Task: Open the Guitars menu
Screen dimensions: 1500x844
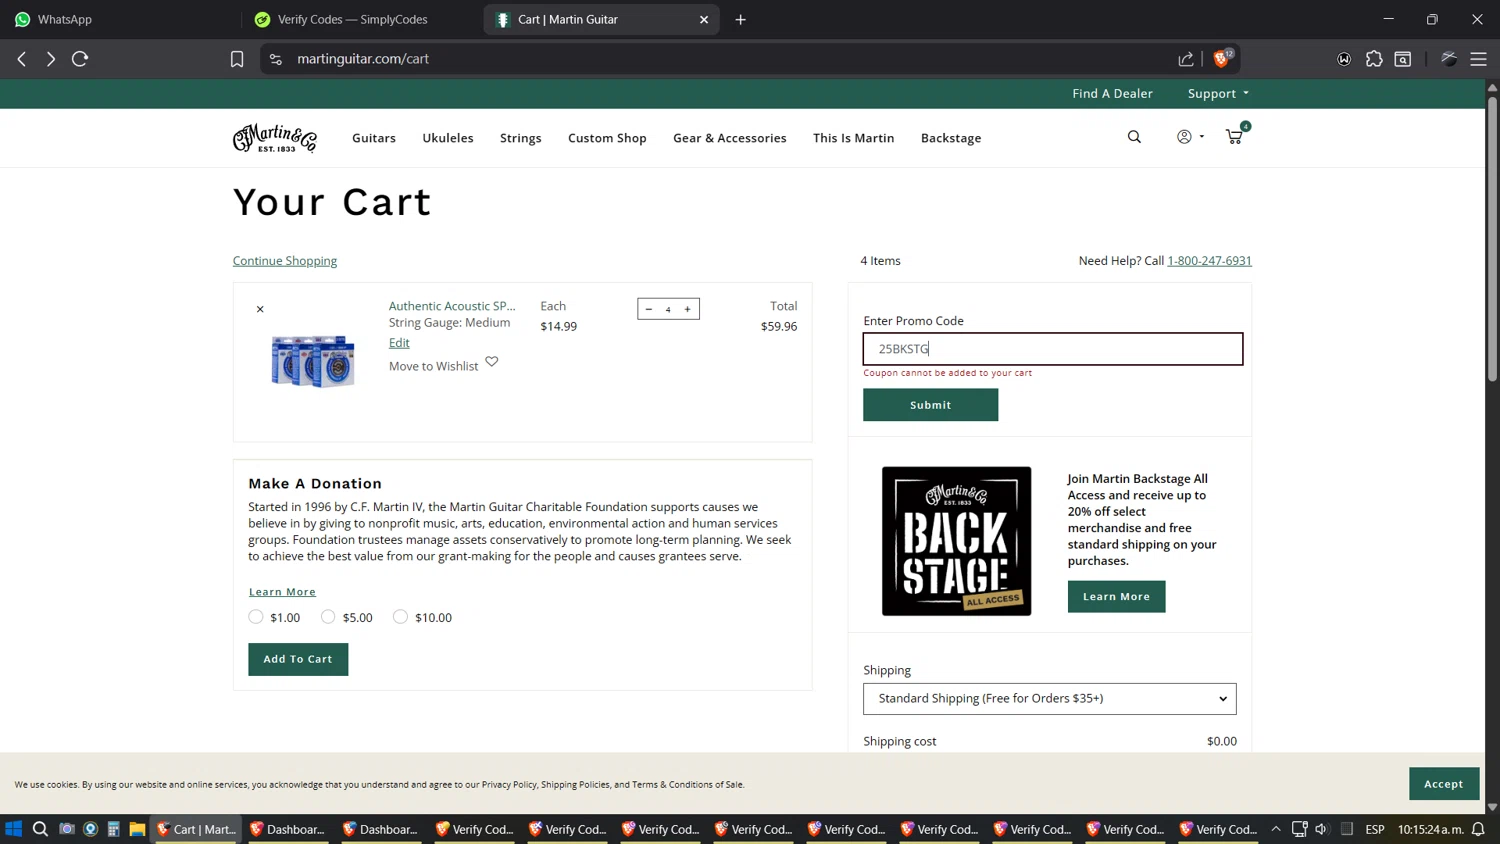Action: [374, 138]
